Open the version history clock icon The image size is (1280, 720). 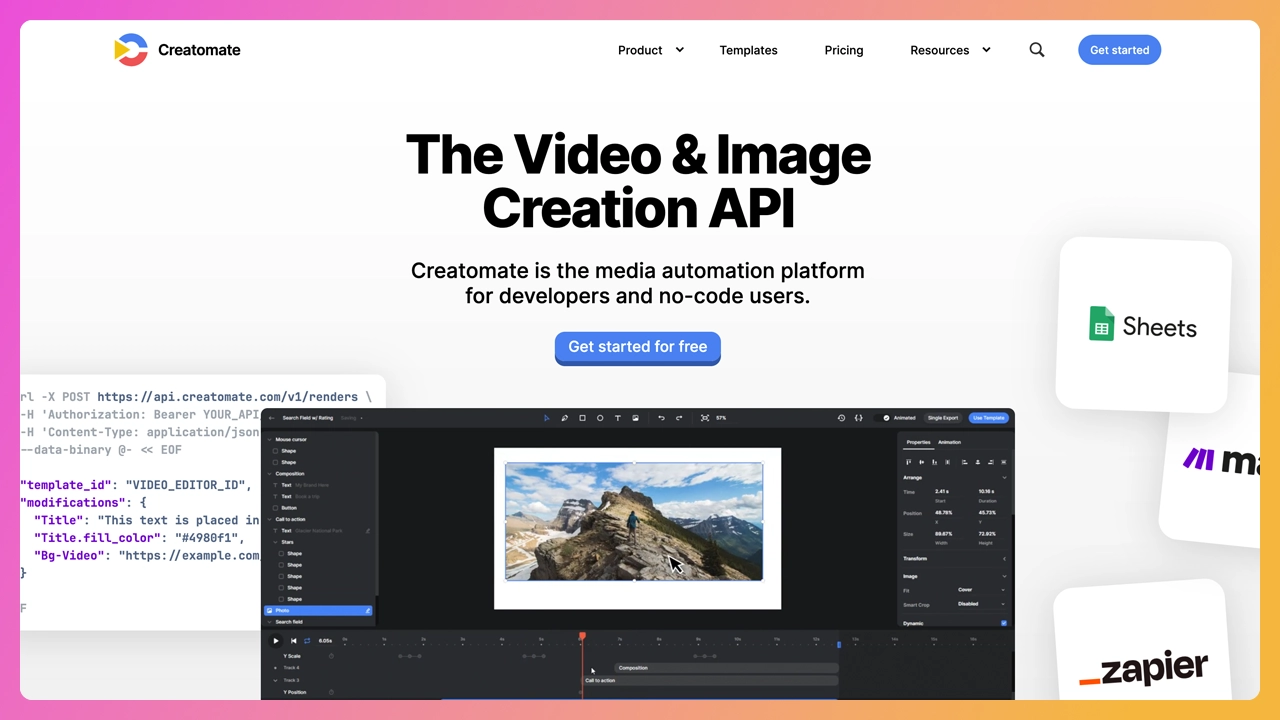tap(841, 418)
